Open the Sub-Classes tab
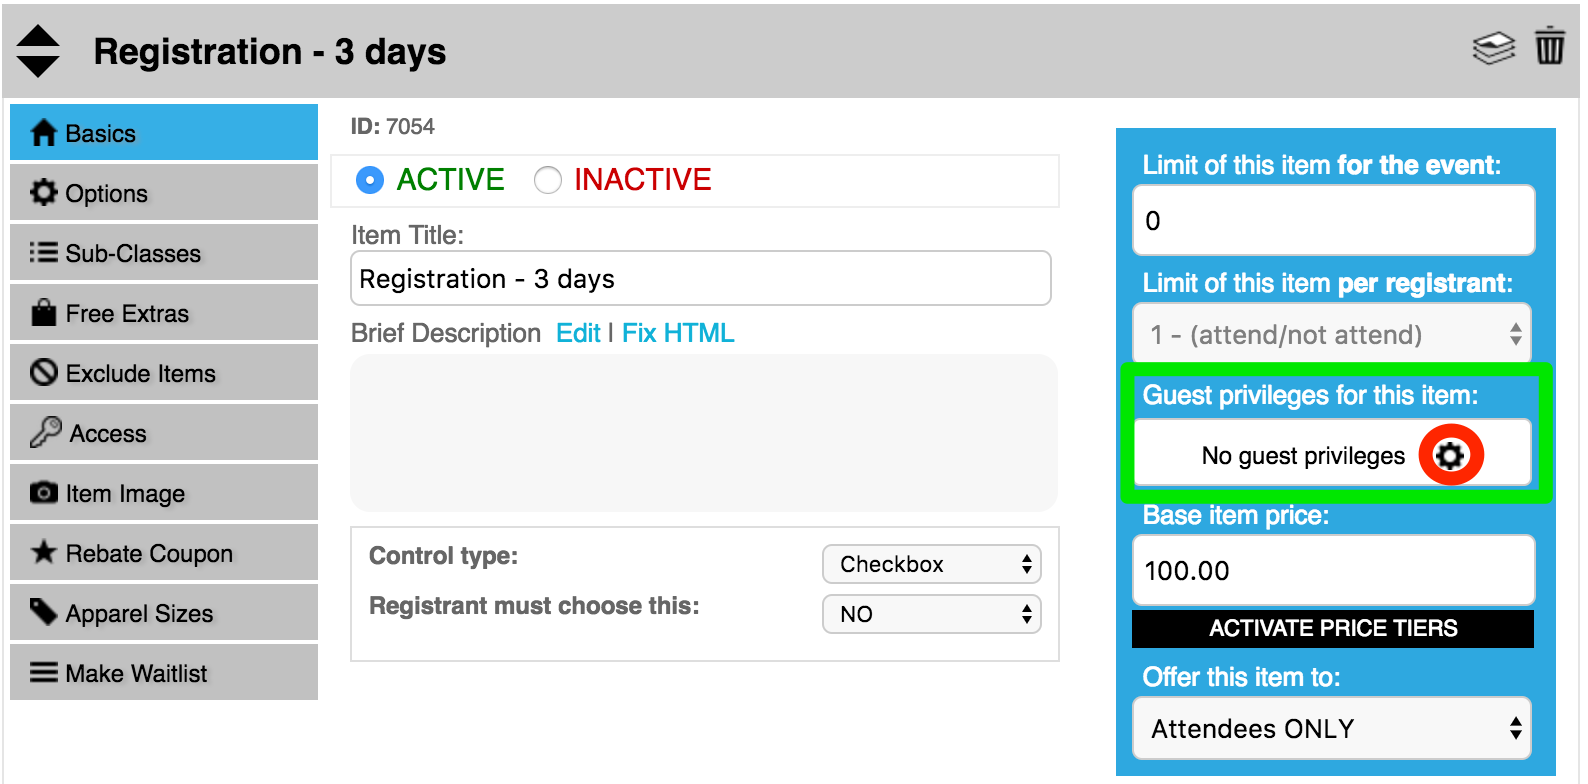Image resolution: width=1588 pixels, height=784 pixels. [164, 252]
